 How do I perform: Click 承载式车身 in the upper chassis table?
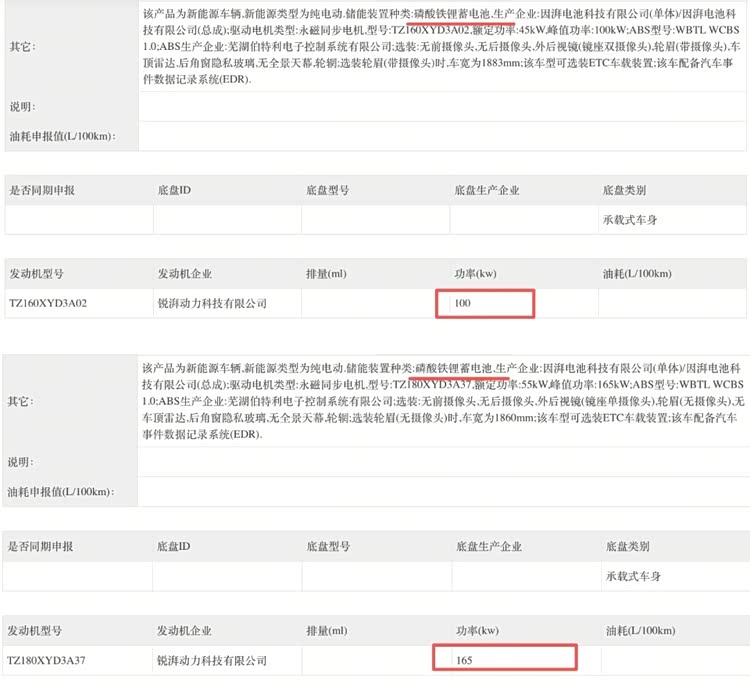tap(632, 219)
